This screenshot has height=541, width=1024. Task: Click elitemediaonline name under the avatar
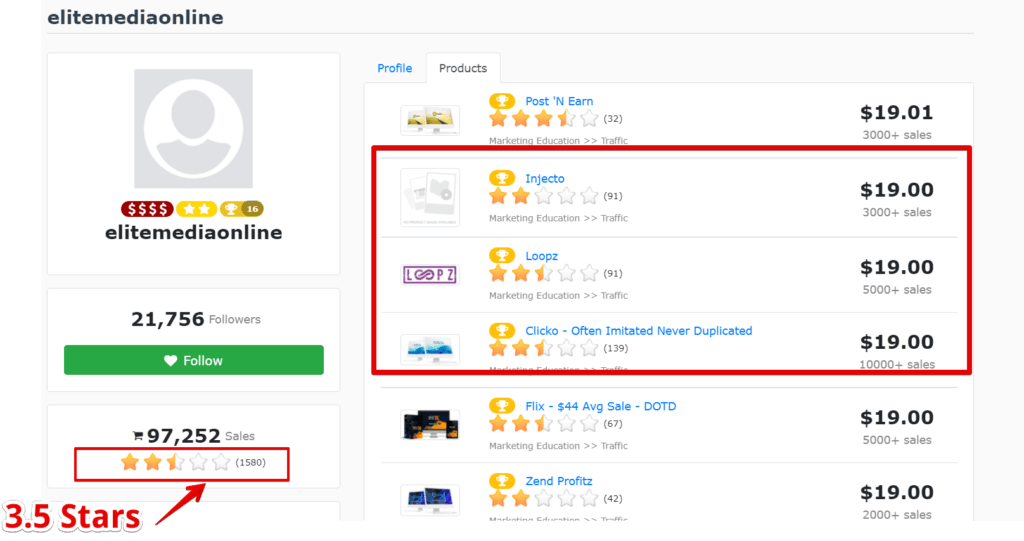[194, 233]
